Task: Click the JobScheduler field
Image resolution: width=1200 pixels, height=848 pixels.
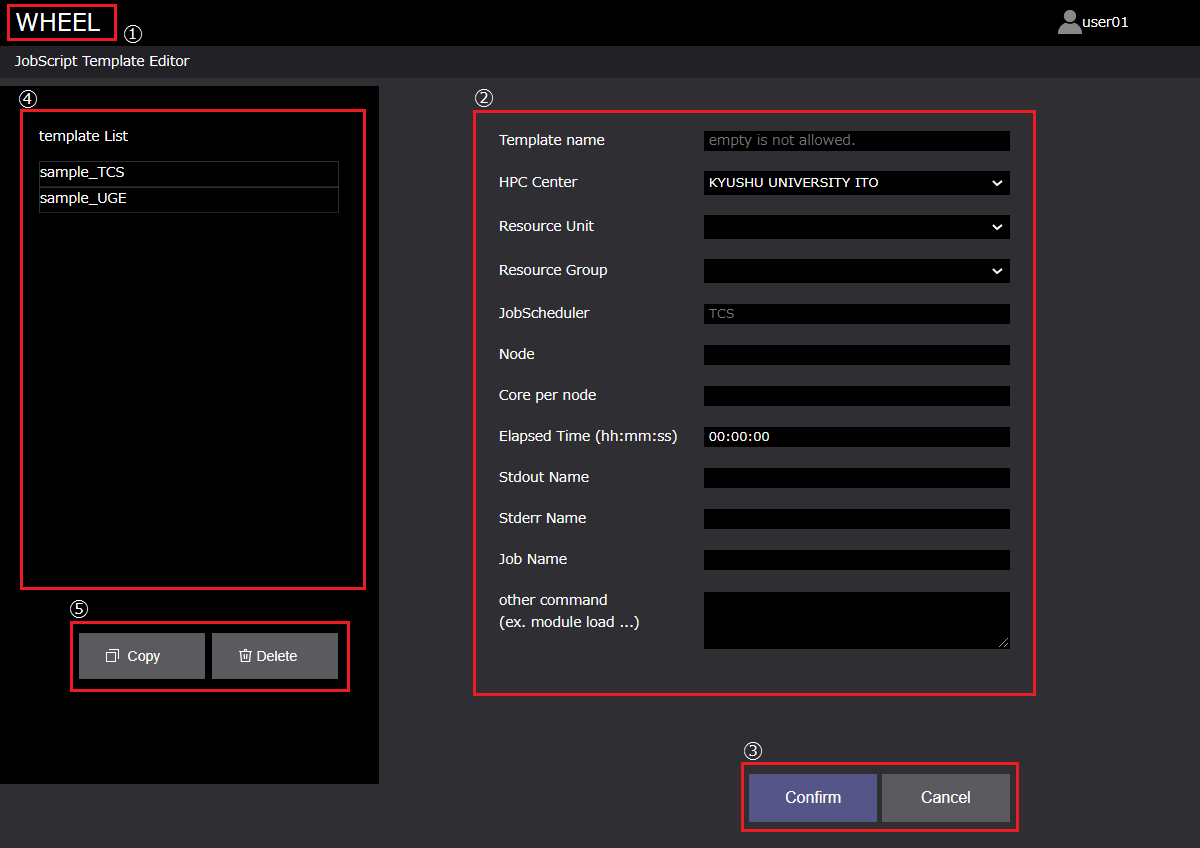Action: tap(856, 314)
